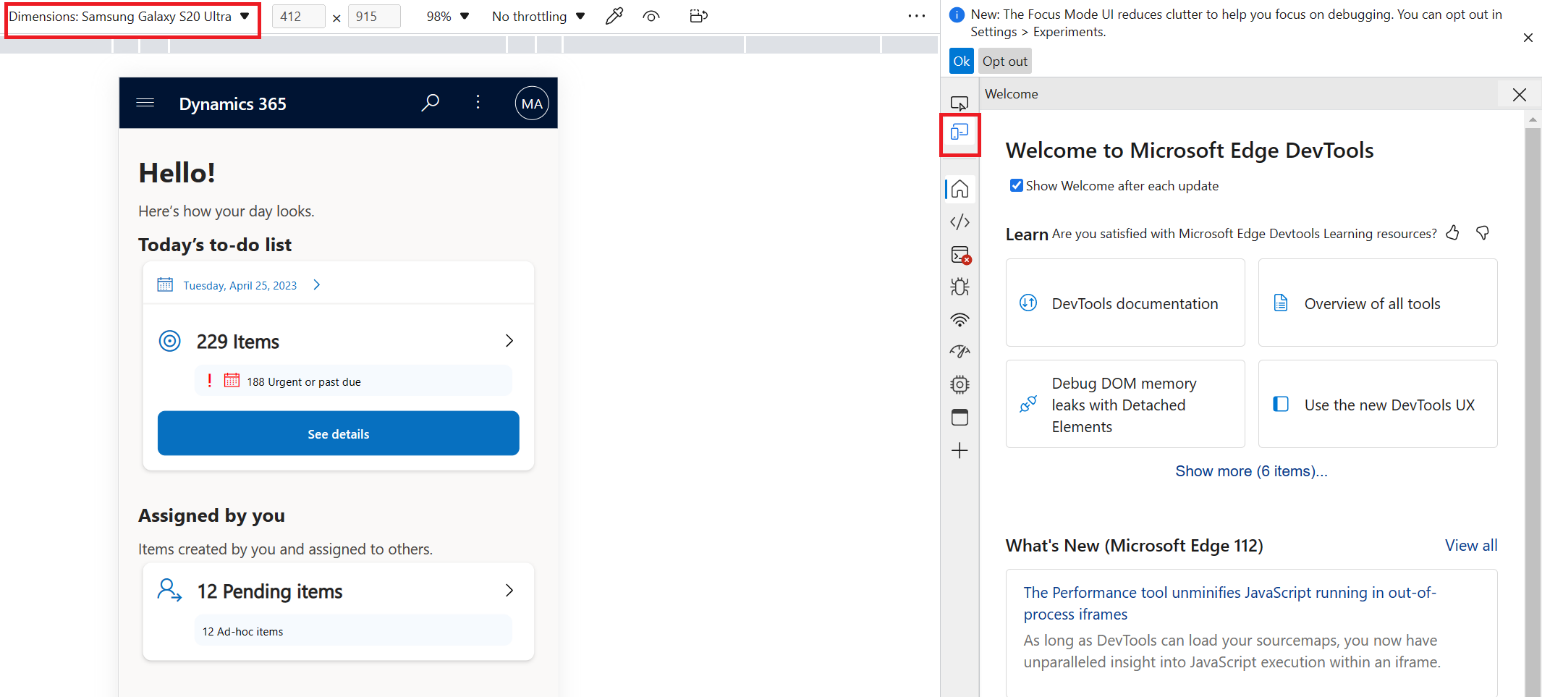Open the Dimensions Samsung Galaxy S20 Ultra dropdown

[x=131, y=17]
